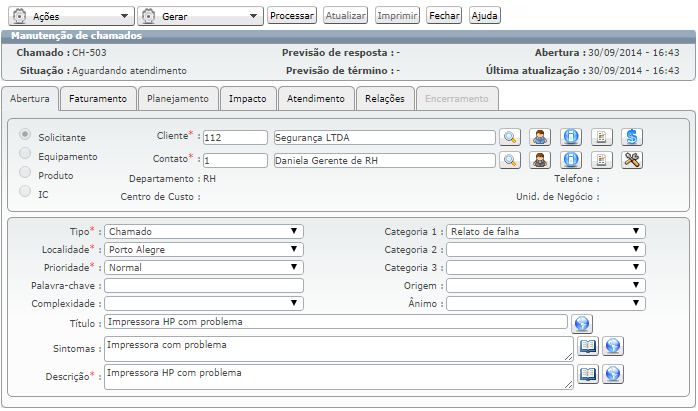
Task: Select the Equipamento radio button
Action: [26, 154]
